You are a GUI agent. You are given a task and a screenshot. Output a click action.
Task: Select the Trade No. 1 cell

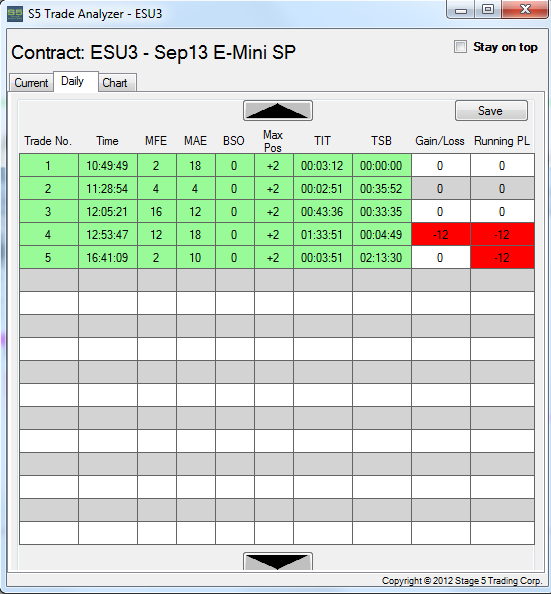49,165
